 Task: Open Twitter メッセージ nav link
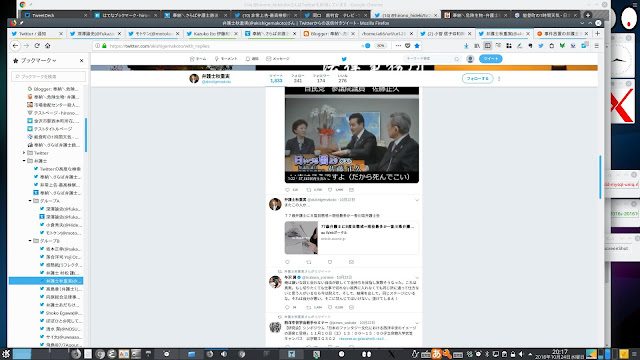click(278, 59)
